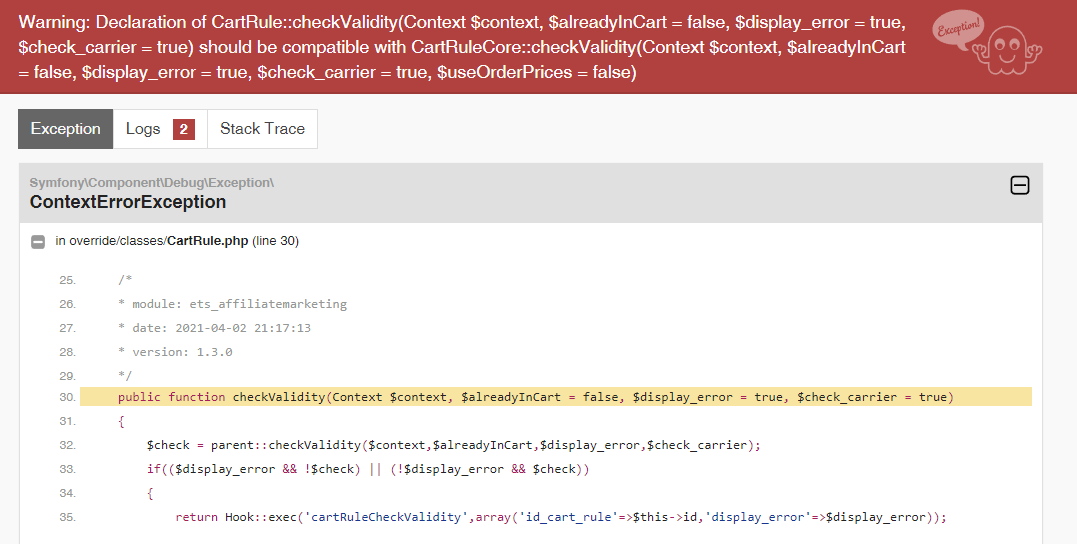Image resolution: width=1077 pixels, height=544 pixels.
Task: Click the ContextErrorException heading
Action: (128, 202)
